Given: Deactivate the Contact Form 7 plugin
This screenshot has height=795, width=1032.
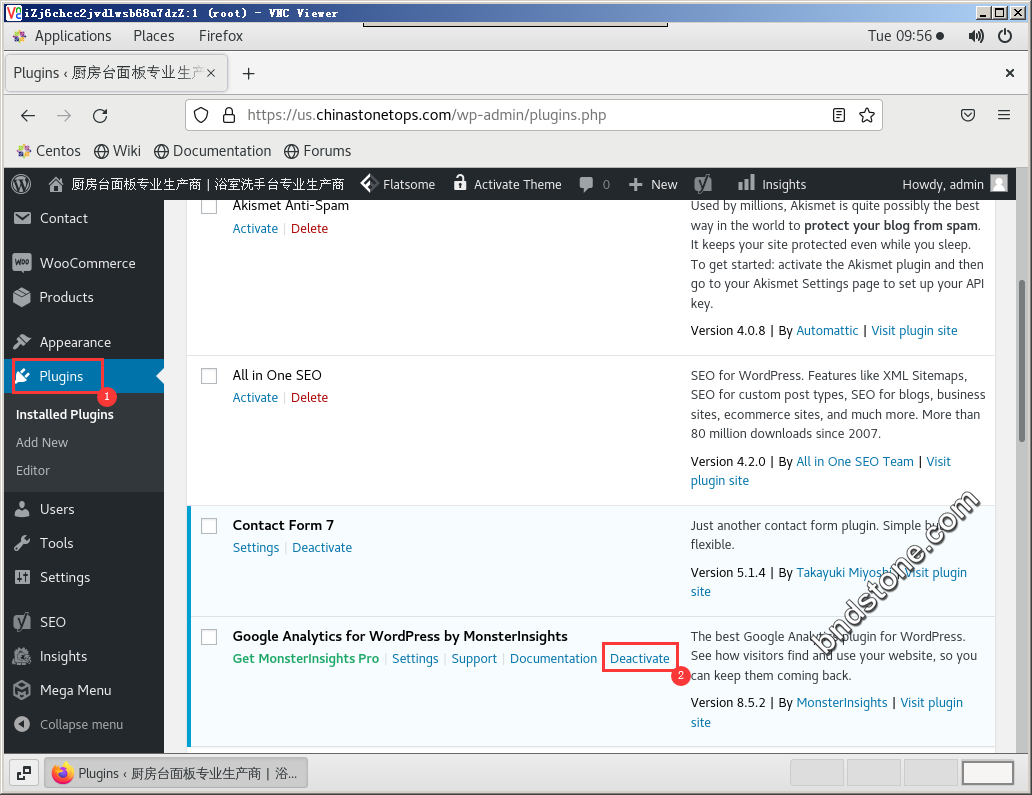Looking at the screenshot, I should [x=322, y=548].
